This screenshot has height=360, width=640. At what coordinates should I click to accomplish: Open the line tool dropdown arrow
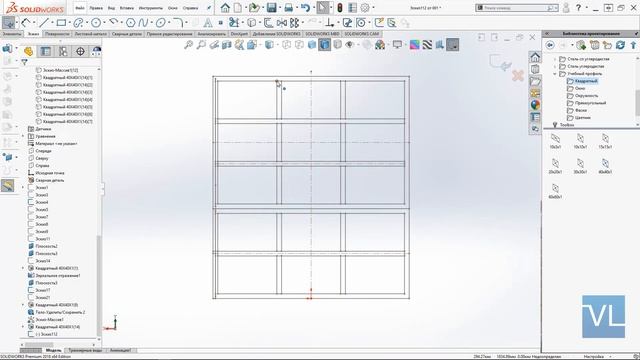pos(51,23)
